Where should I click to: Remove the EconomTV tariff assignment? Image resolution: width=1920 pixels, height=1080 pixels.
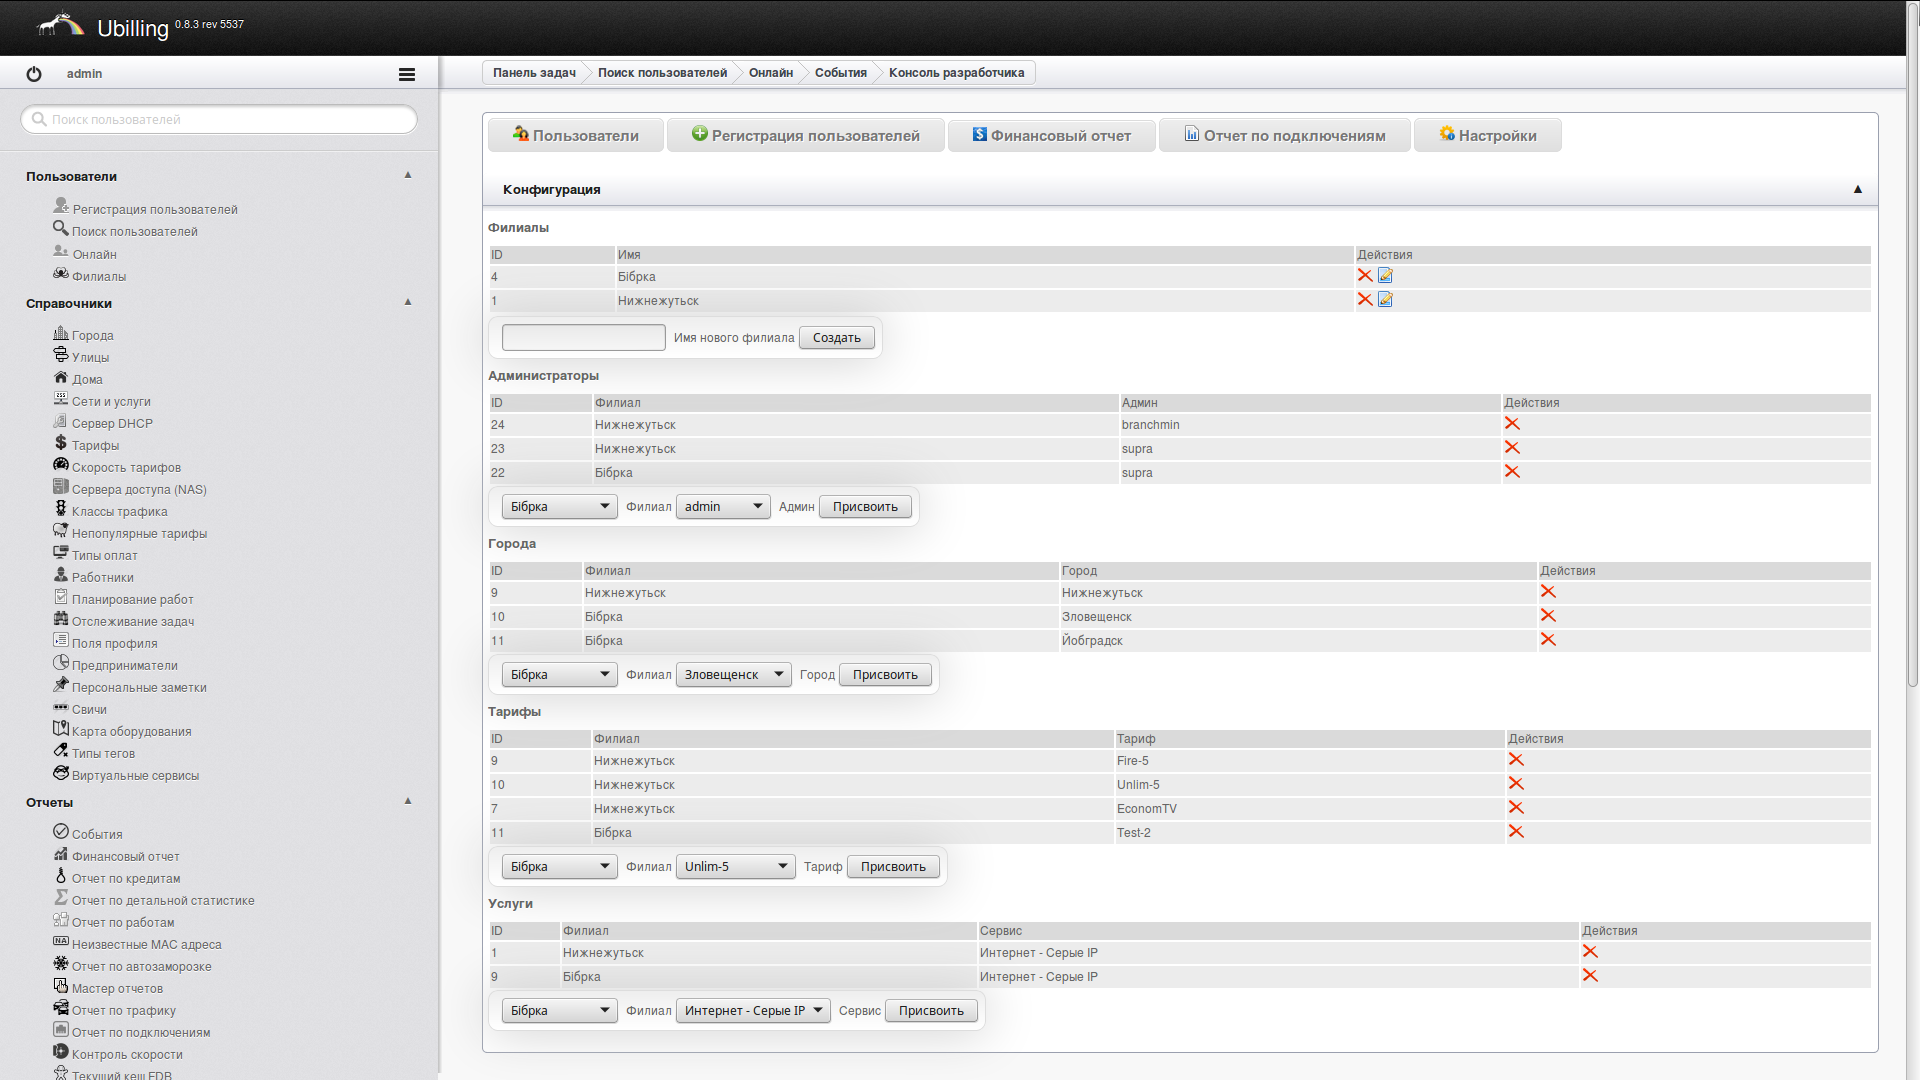(1515, 808)
